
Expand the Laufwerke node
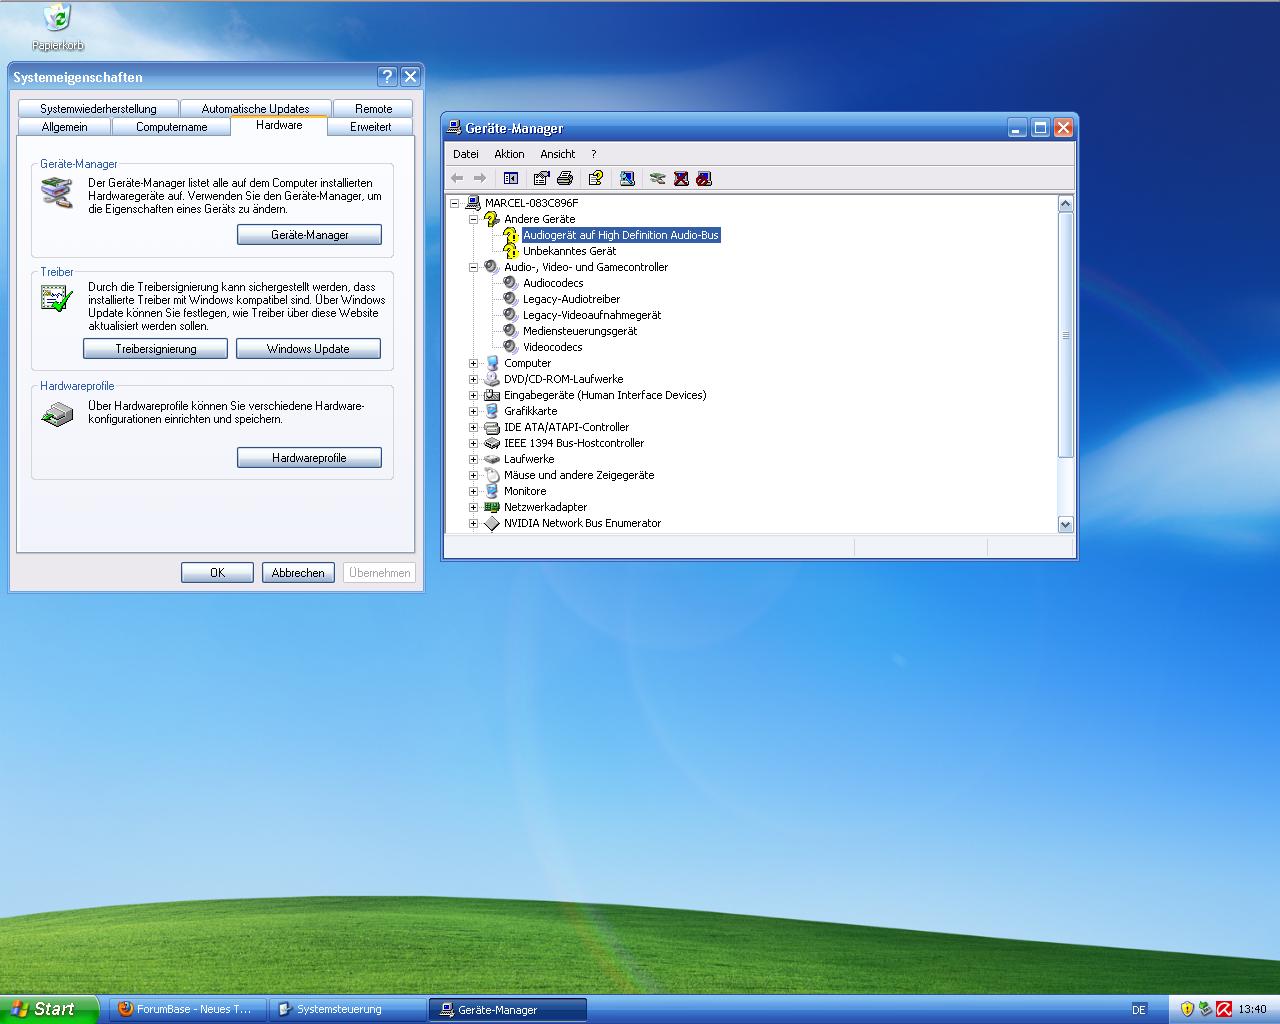473,459
